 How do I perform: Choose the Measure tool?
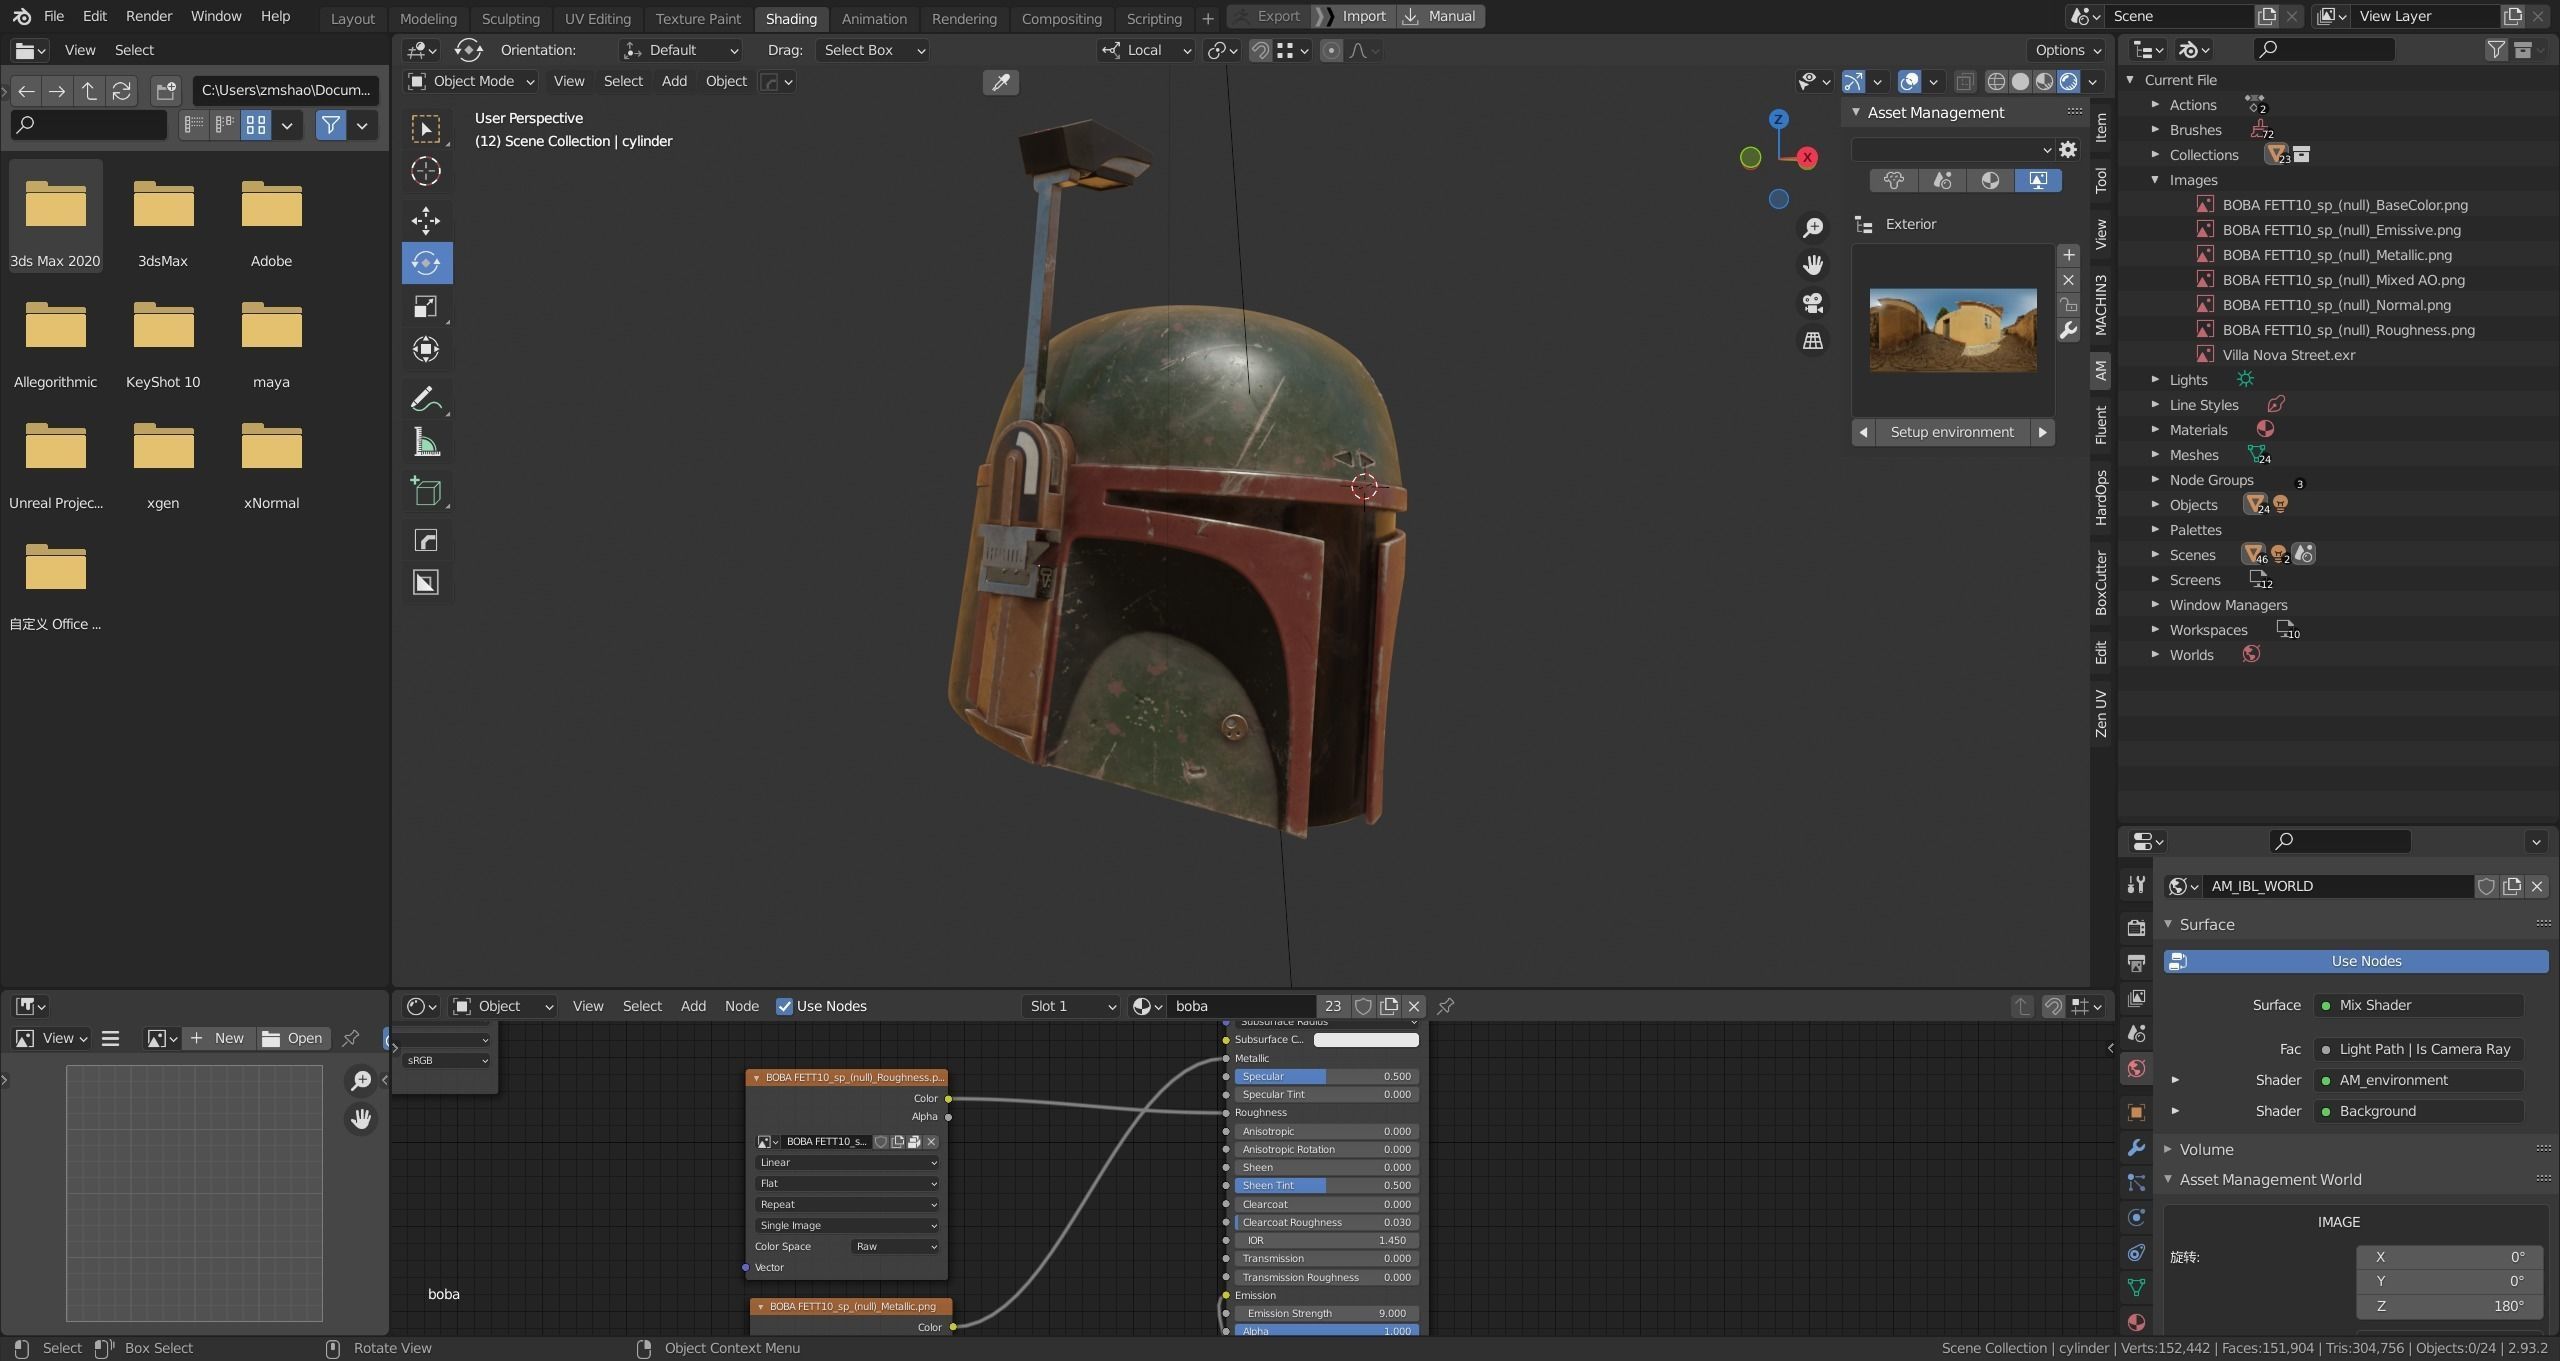[x=426, y=442]
